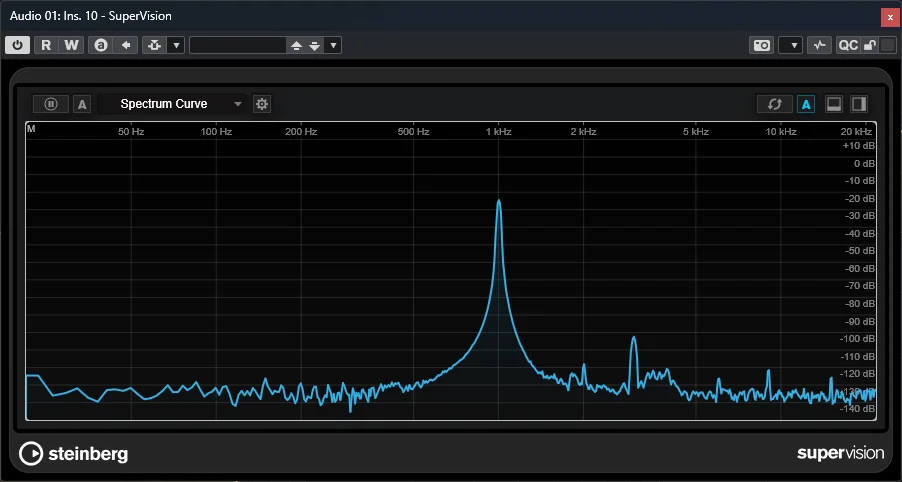Close the SuperVision plug-in window
Viewport: 902px width, 482px height.
[889, 17]
